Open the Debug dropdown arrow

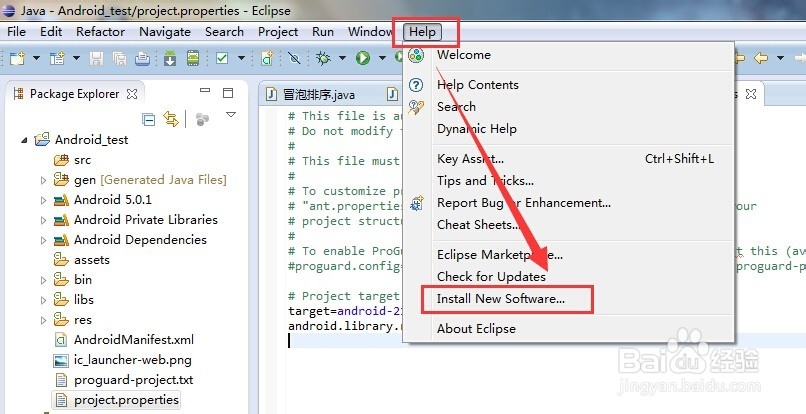tap(342, 58)
